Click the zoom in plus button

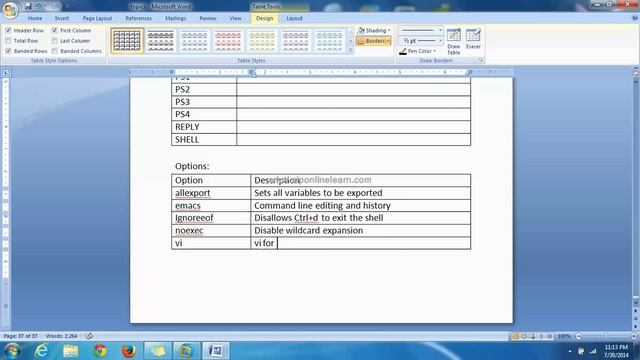(634, 336)
